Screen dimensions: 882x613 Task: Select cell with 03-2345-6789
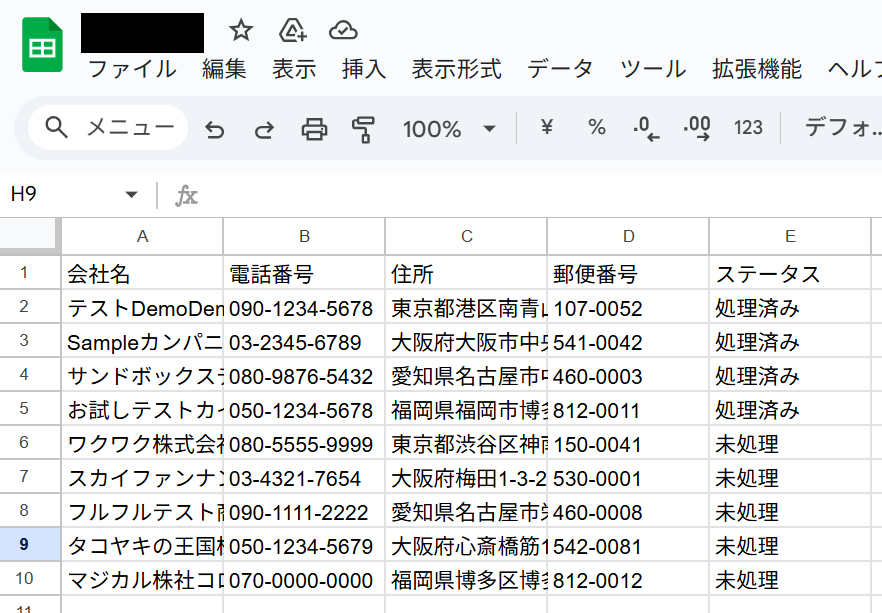(304, 341)
